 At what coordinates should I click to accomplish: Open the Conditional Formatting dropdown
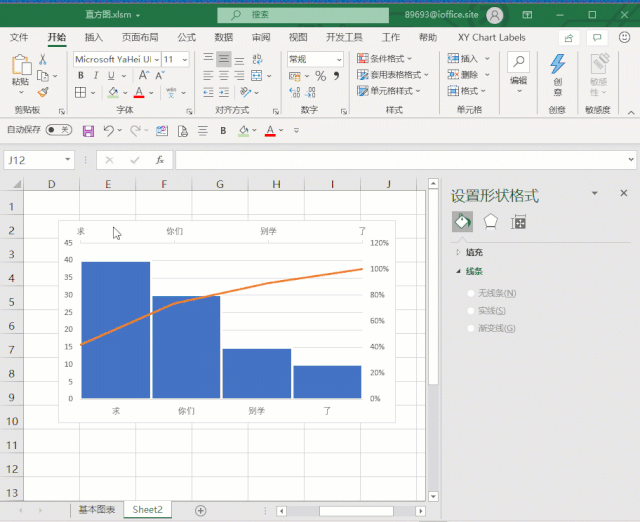[x=384, y=58]
